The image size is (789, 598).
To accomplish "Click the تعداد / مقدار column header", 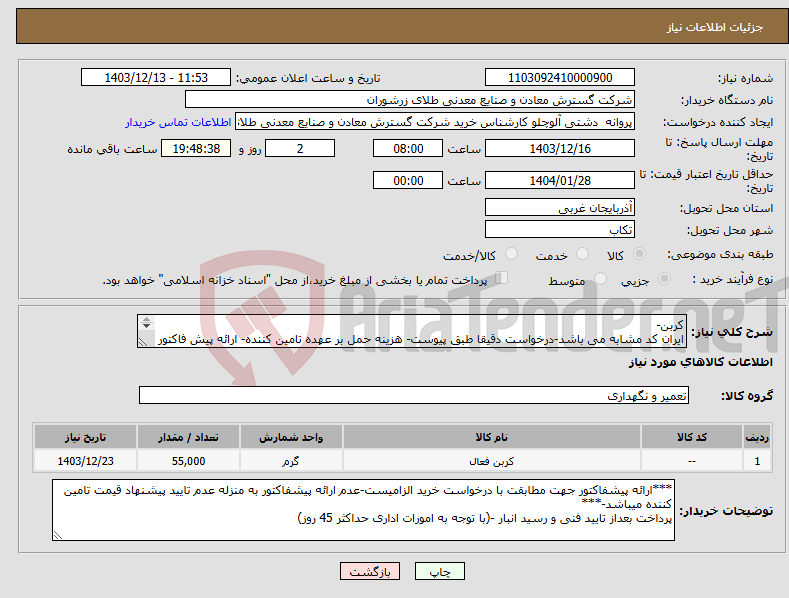I will (188, 437).
